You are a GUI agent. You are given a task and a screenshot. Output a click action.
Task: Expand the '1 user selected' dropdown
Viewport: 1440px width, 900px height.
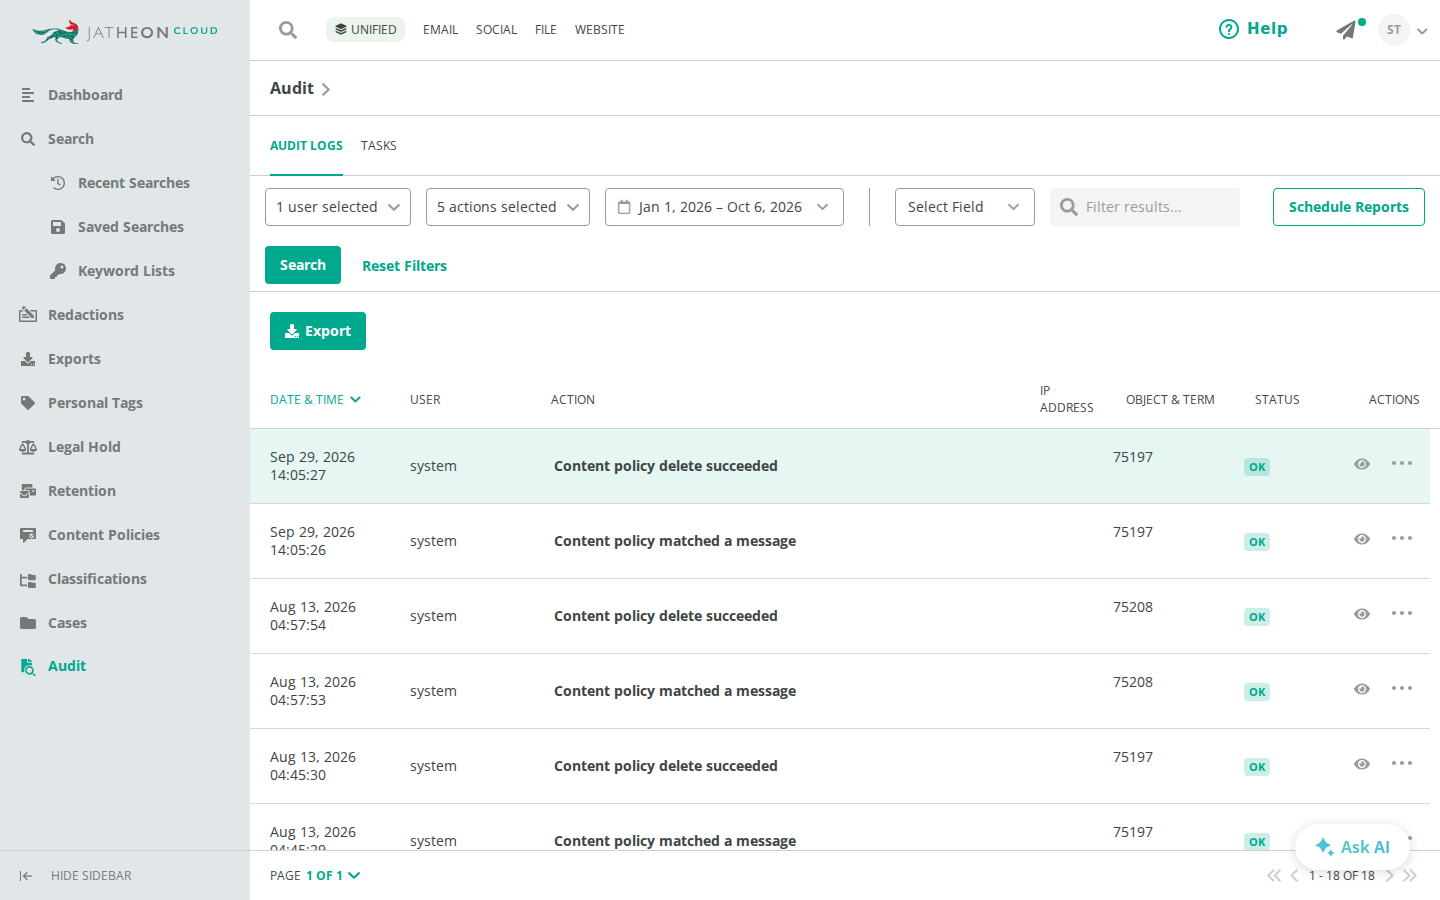click(338, 207)
